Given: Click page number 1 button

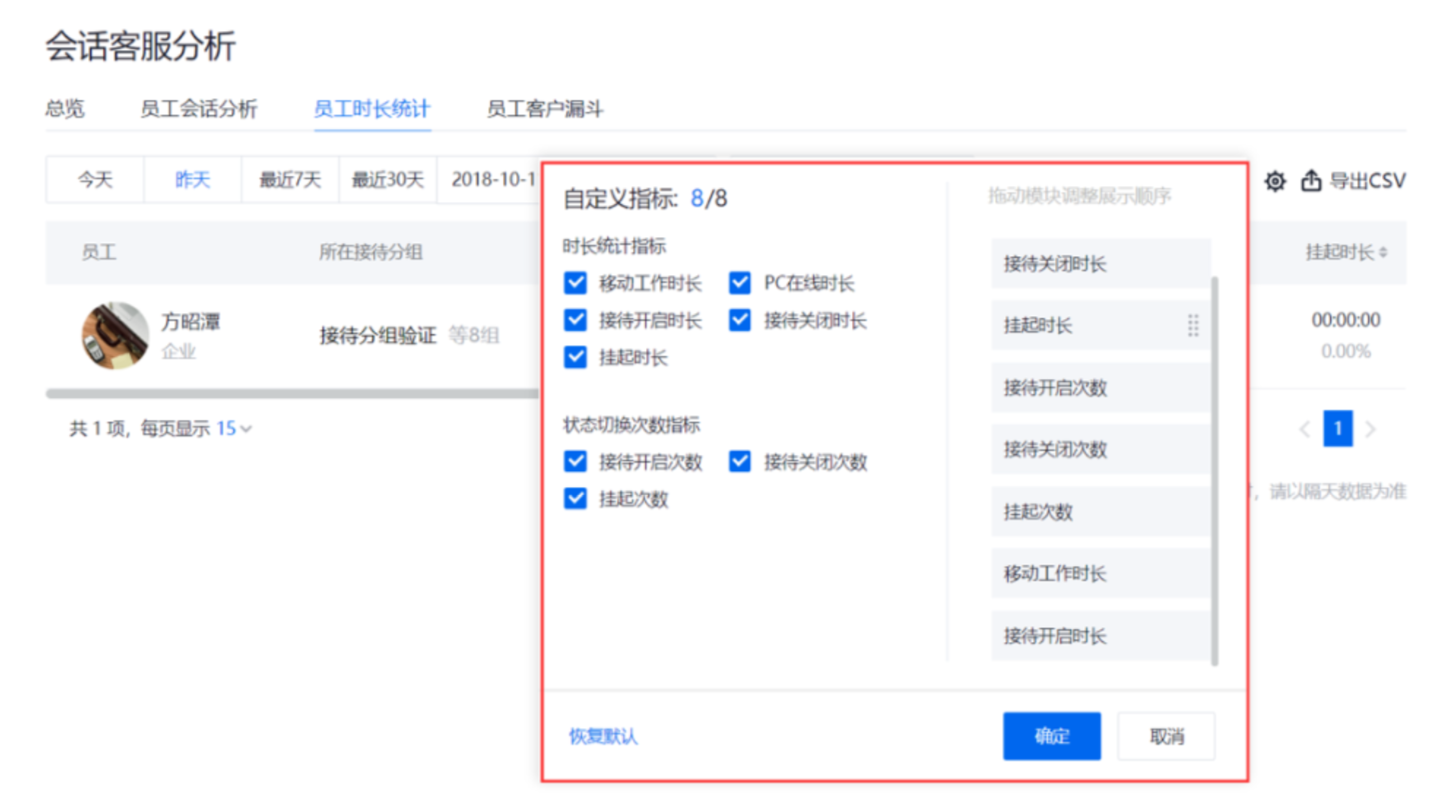Looking at the screenshot, I should tap(1338, 430).
